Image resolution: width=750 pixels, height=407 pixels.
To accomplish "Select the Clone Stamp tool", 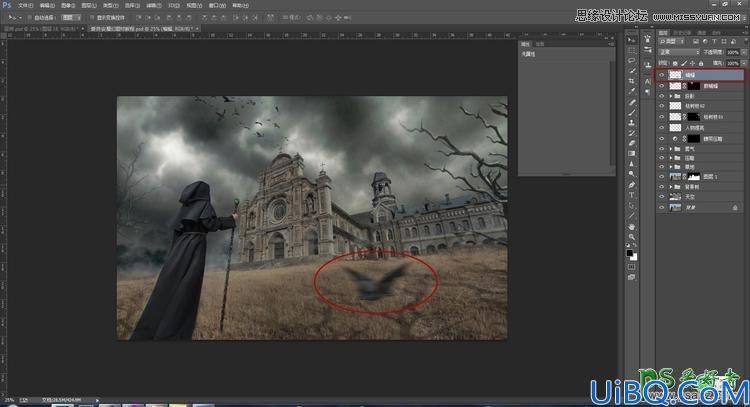I will (631, 123).
